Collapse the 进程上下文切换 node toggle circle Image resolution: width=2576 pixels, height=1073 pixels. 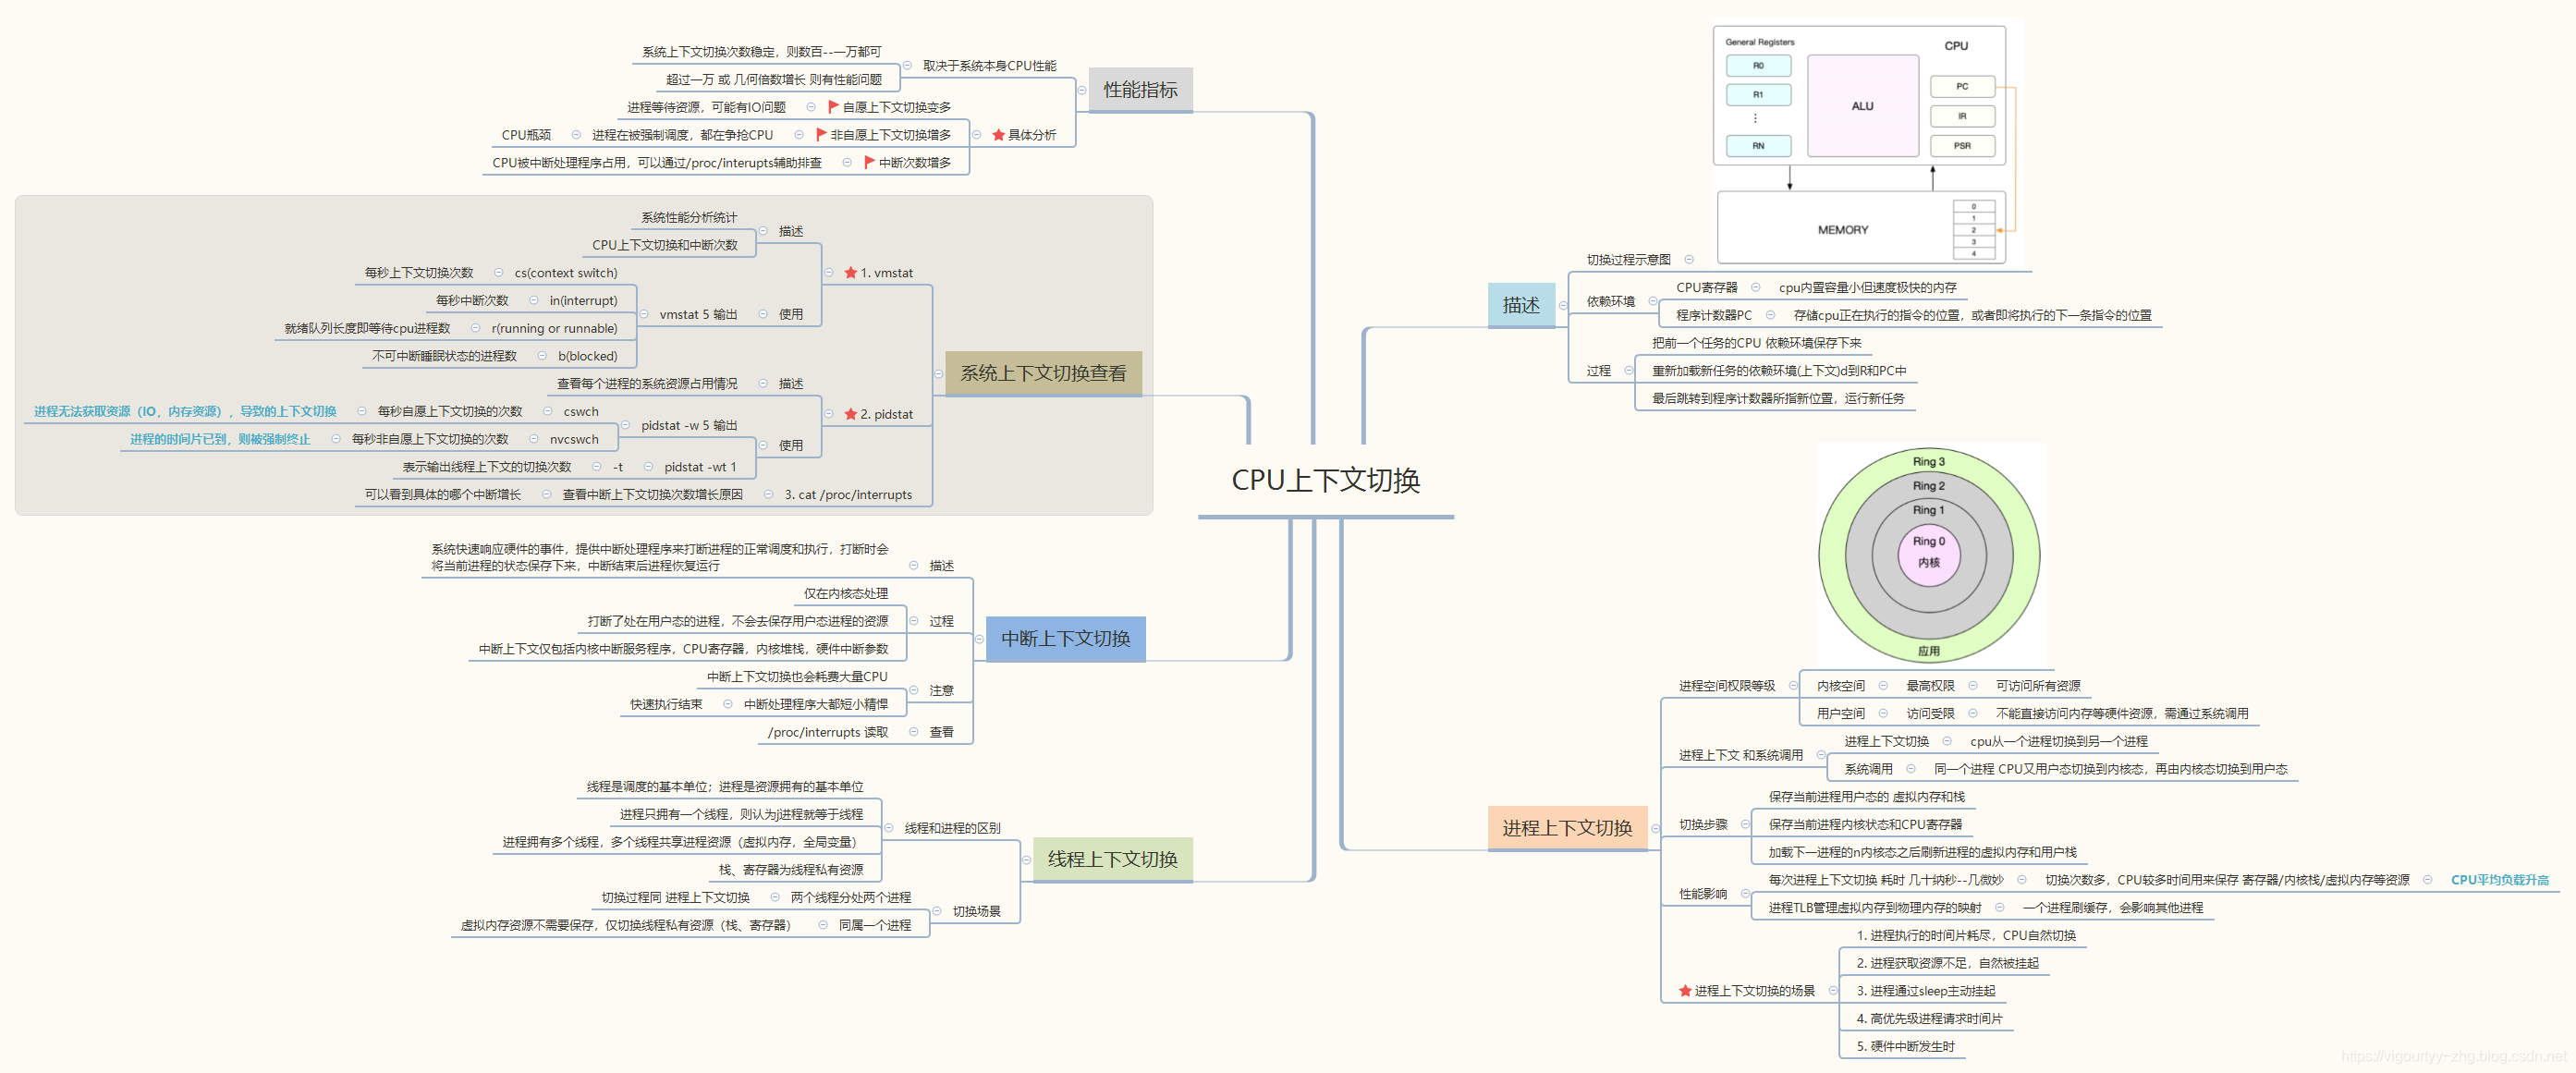[1656, 828]
